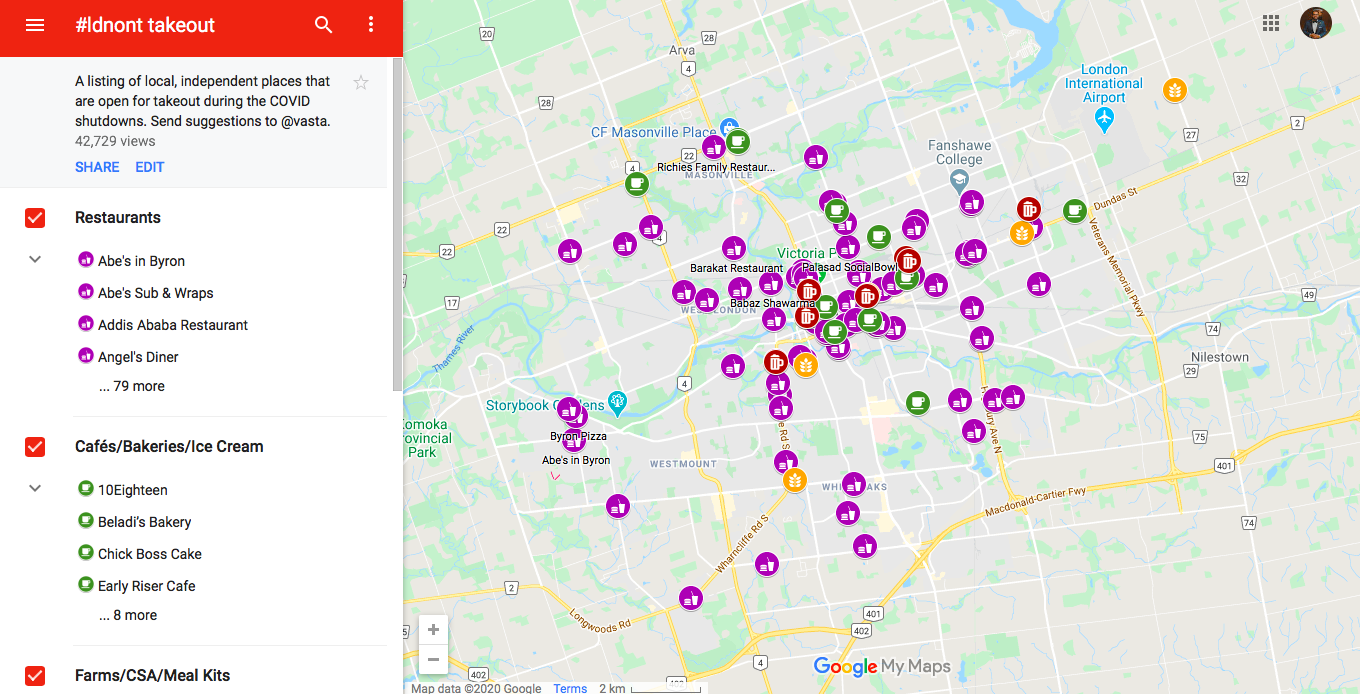Click the green cafe pin next to CF Masonville Place
The image size is (1360, 694).
tap(738, 142)
